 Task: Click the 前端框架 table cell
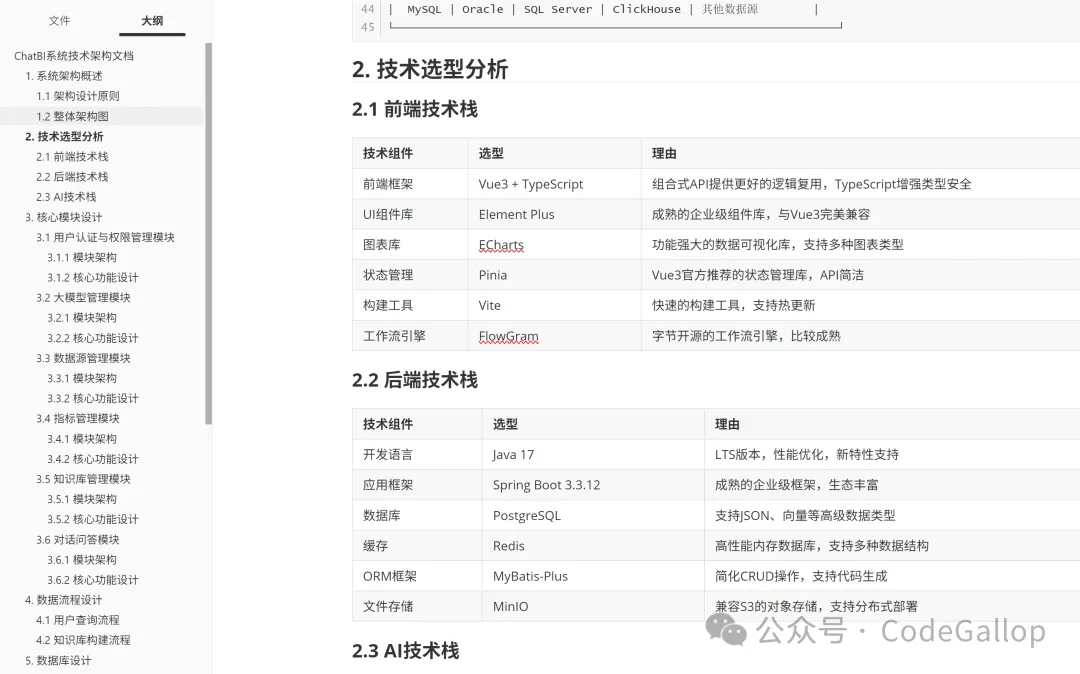[x=411, y=184]
